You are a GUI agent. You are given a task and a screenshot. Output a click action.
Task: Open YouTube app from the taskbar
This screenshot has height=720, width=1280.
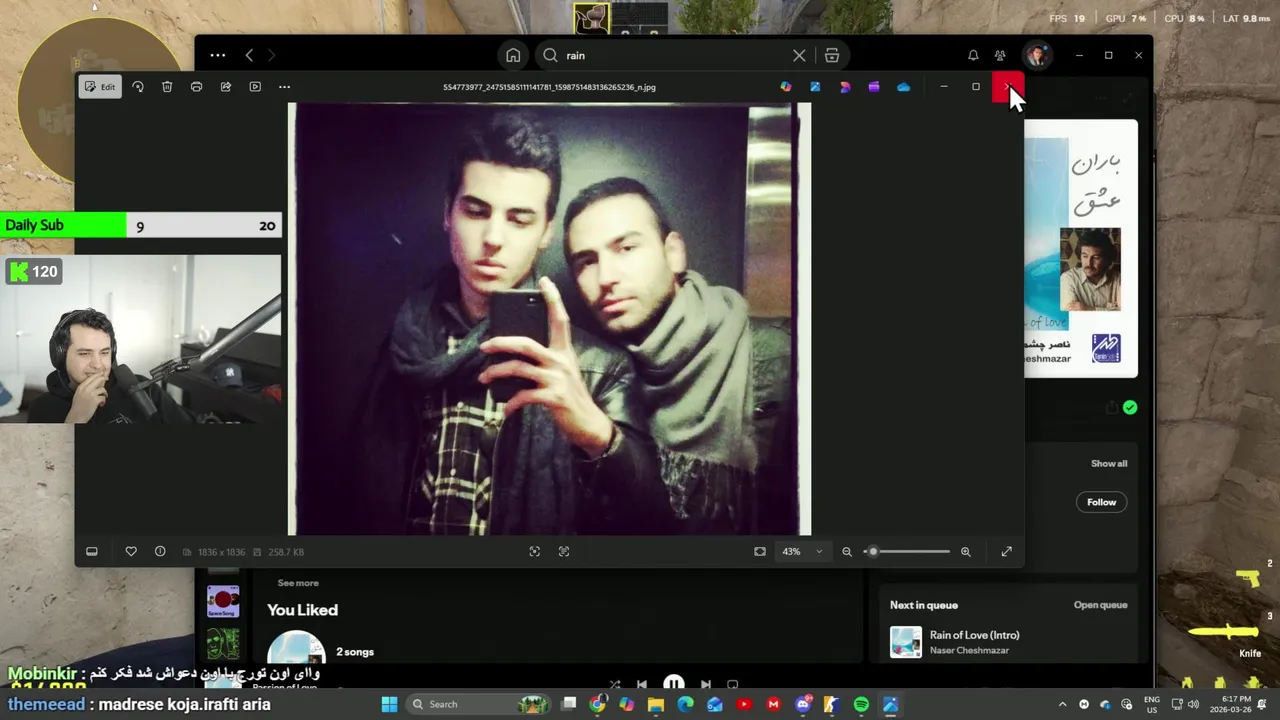tap(744, 704)
